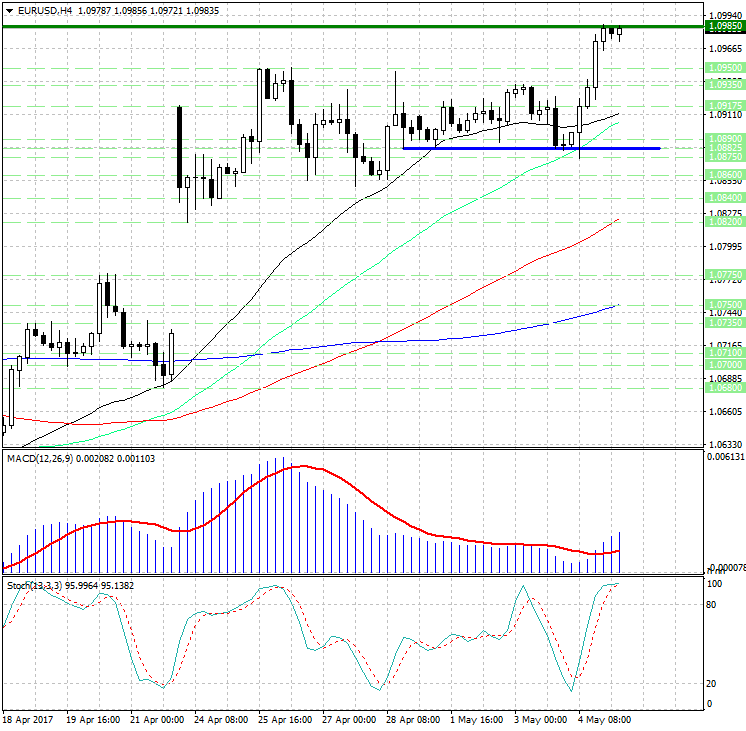Click the 1.09500 green level label

point(725,68)
